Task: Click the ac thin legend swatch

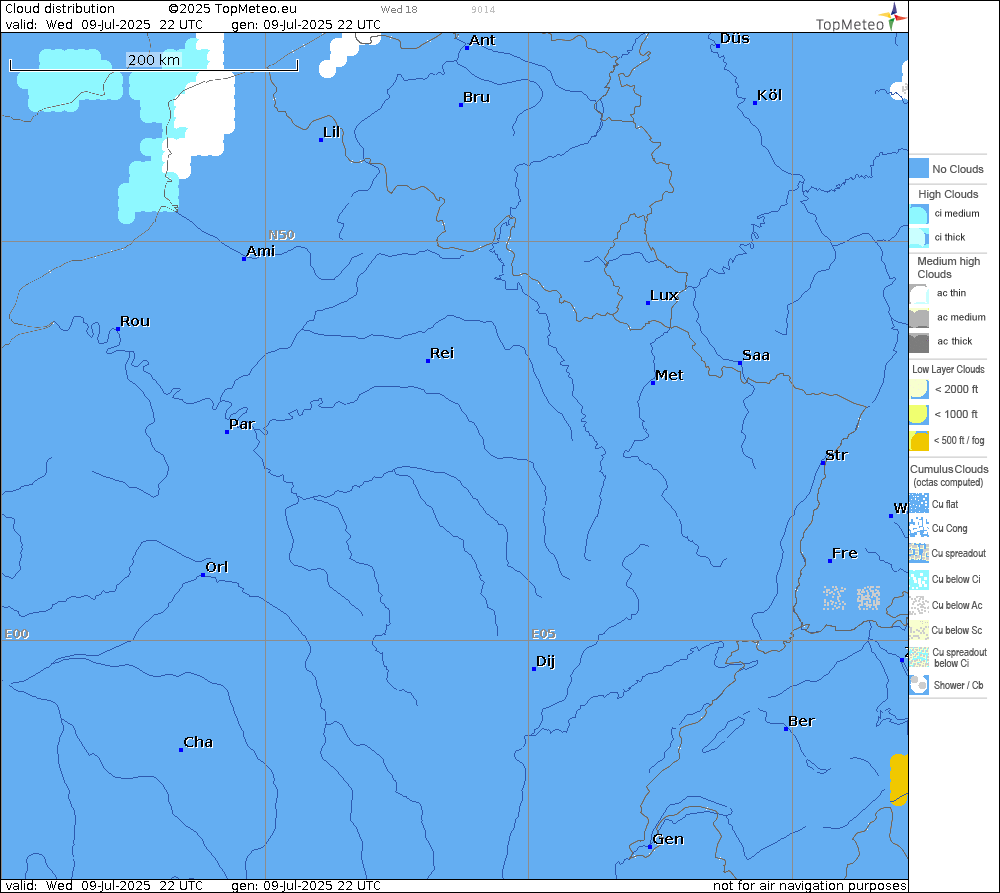Action: pyautogui.click(x=919, y=294)
